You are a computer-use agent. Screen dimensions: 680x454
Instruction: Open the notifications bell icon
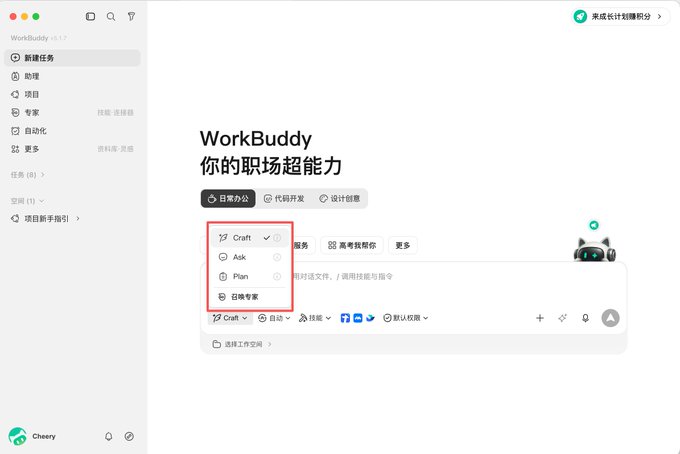point(108,436)
